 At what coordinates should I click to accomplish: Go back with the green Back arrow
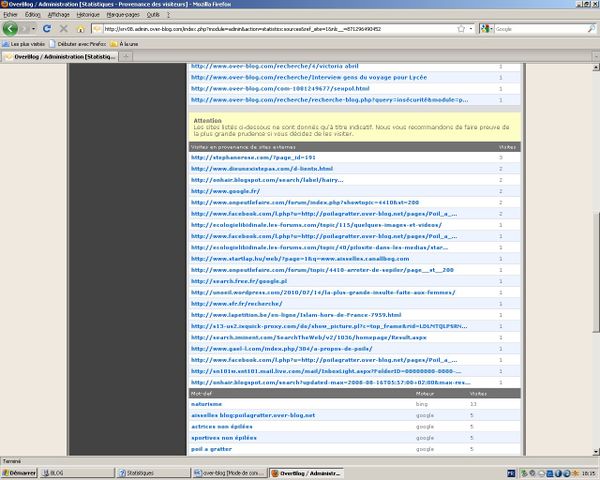pyautogui.click(x=10, y=29)
